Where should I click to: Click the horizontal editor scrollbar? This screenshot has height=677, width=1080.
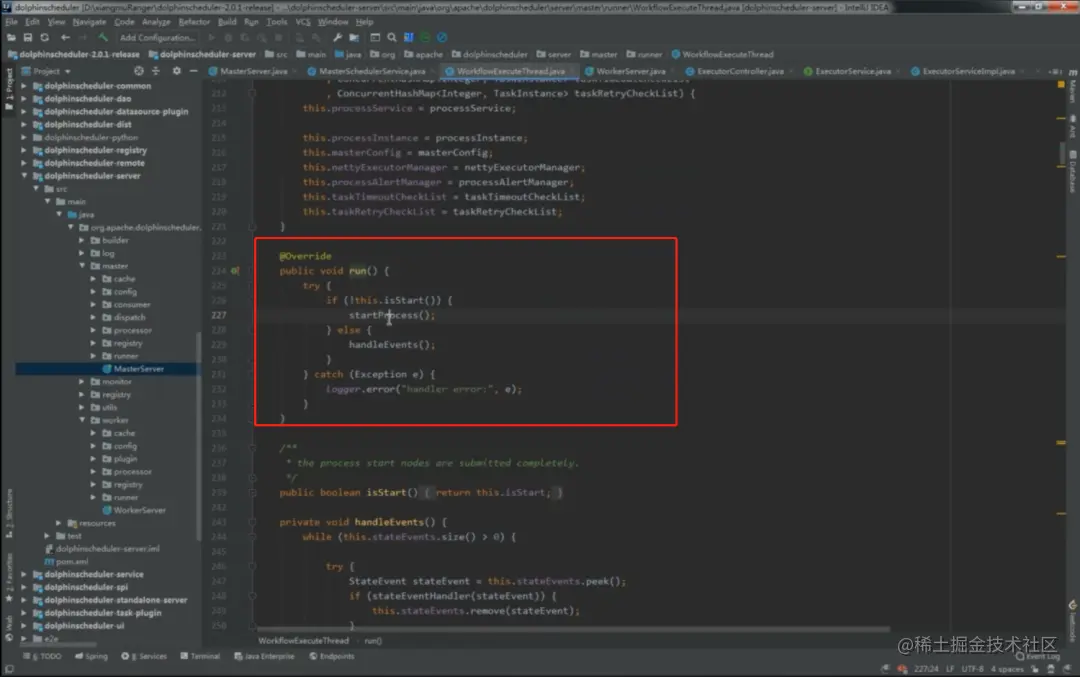click(x=573, y=629)
